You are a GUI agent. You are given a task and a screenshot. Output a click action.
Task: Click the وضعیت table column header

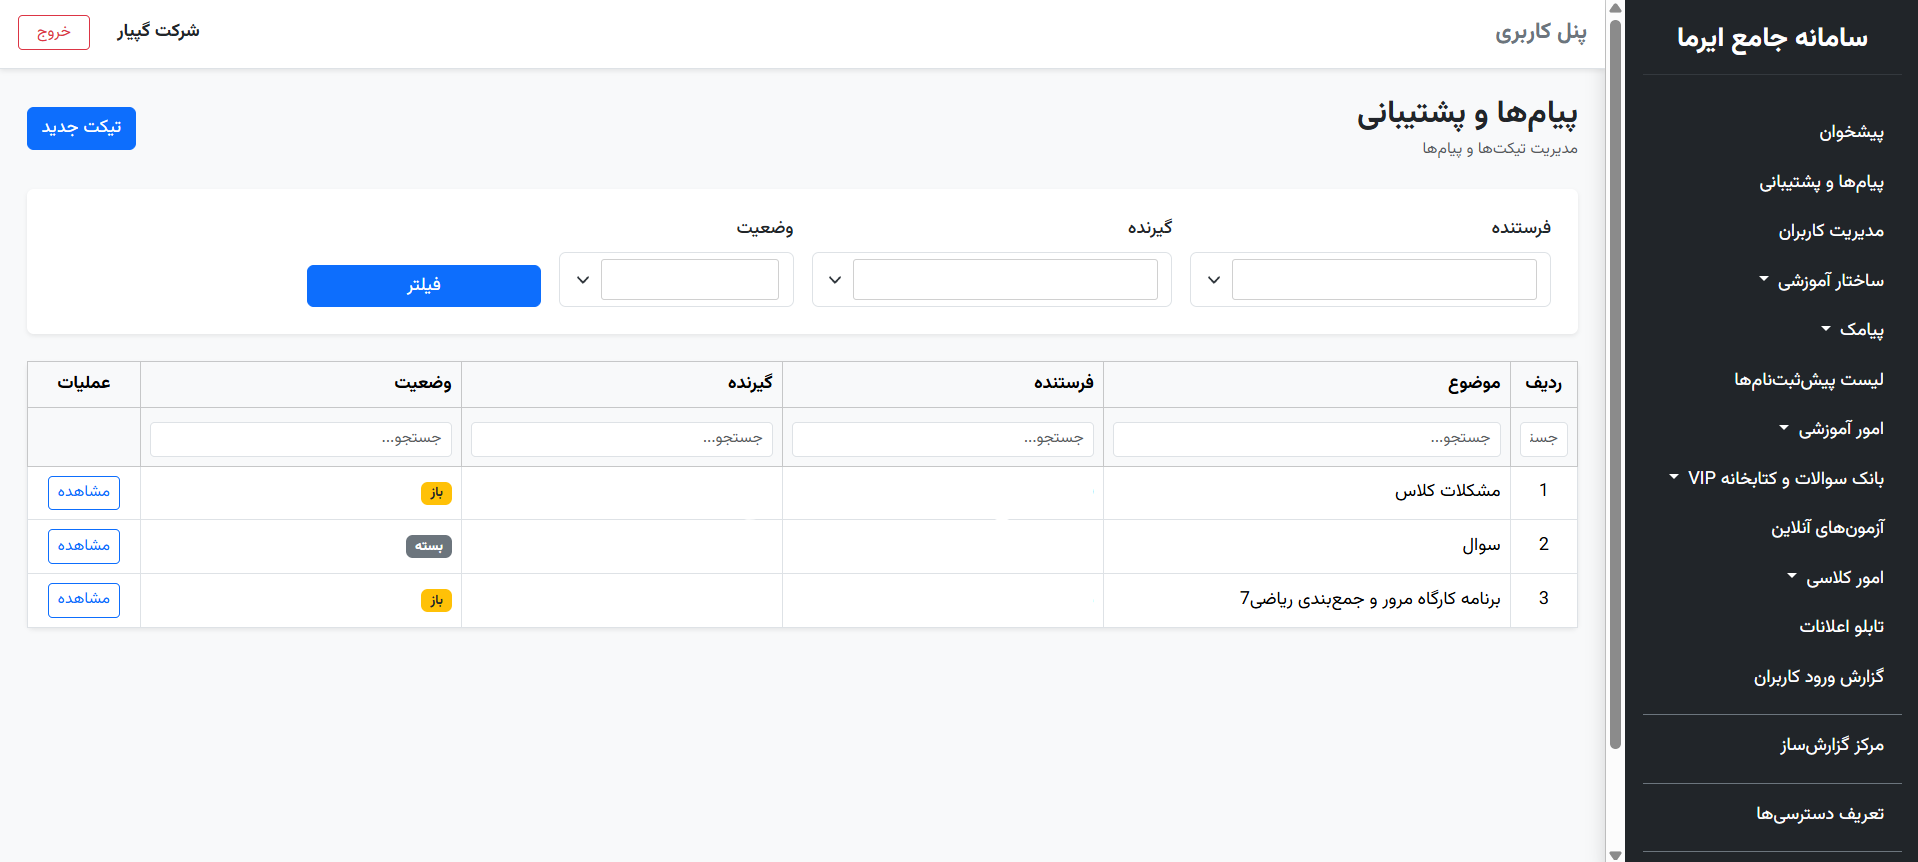pyautogui.click(x=300, y=384)
